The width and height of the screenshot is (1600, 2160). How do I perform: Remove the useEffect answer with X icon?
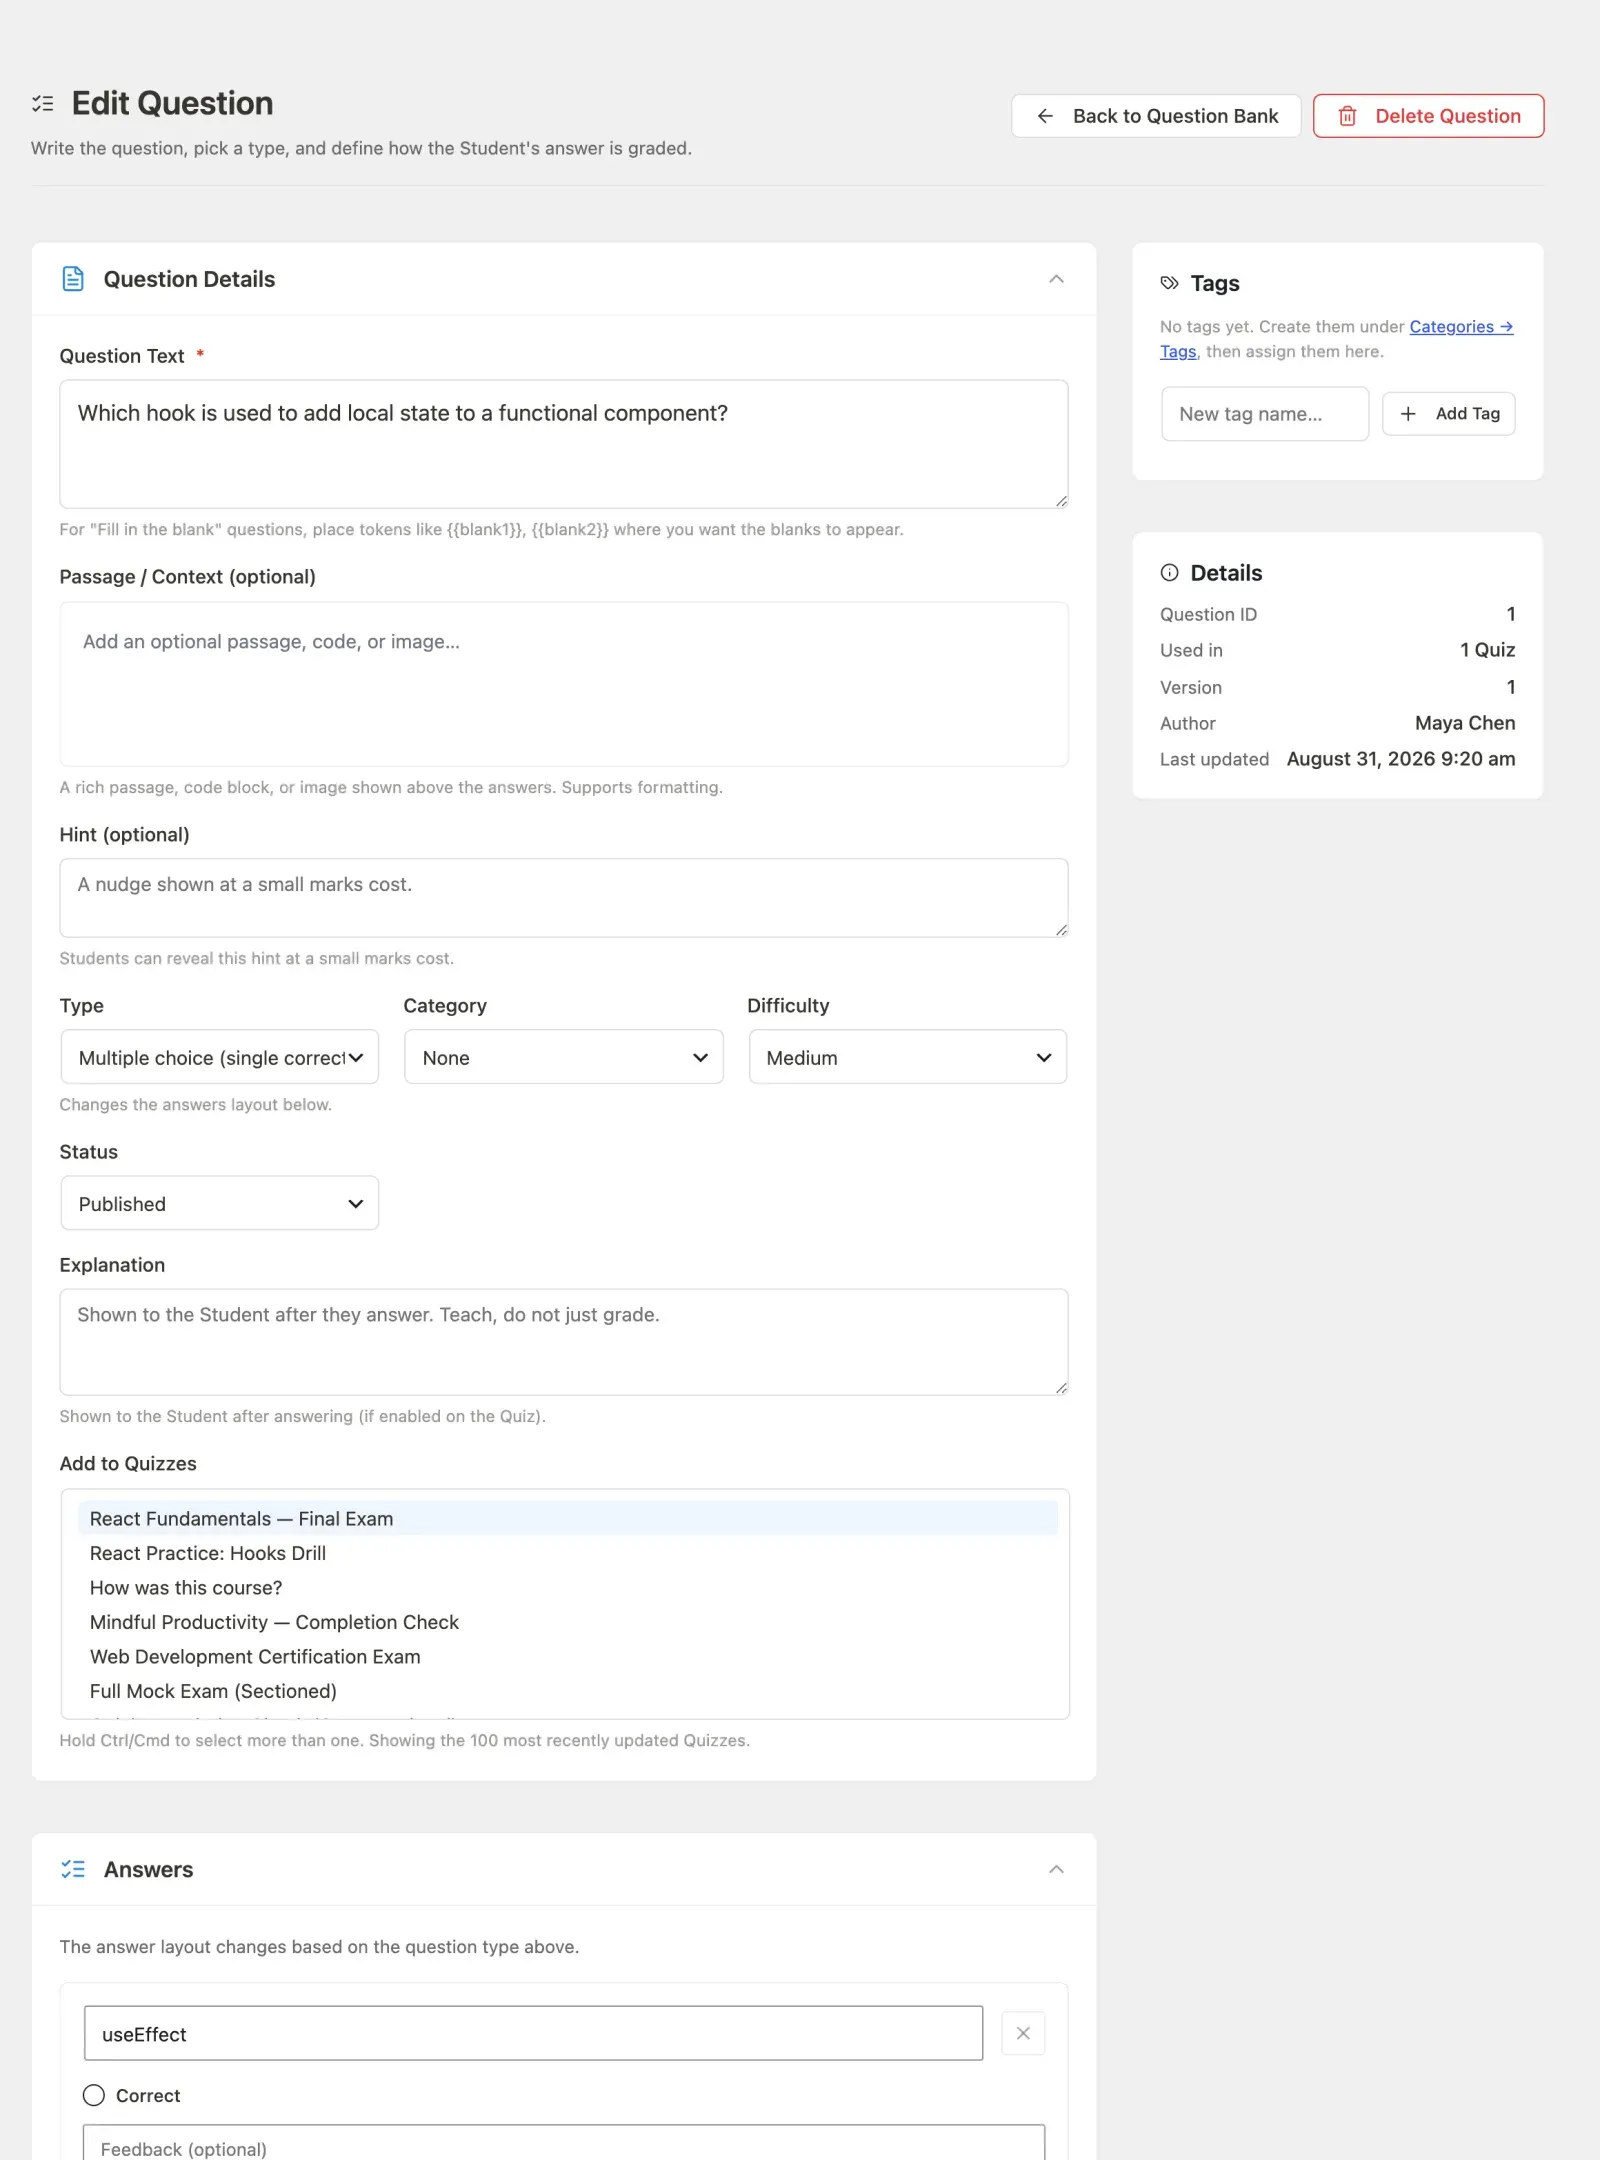tap(1023, 2033)
